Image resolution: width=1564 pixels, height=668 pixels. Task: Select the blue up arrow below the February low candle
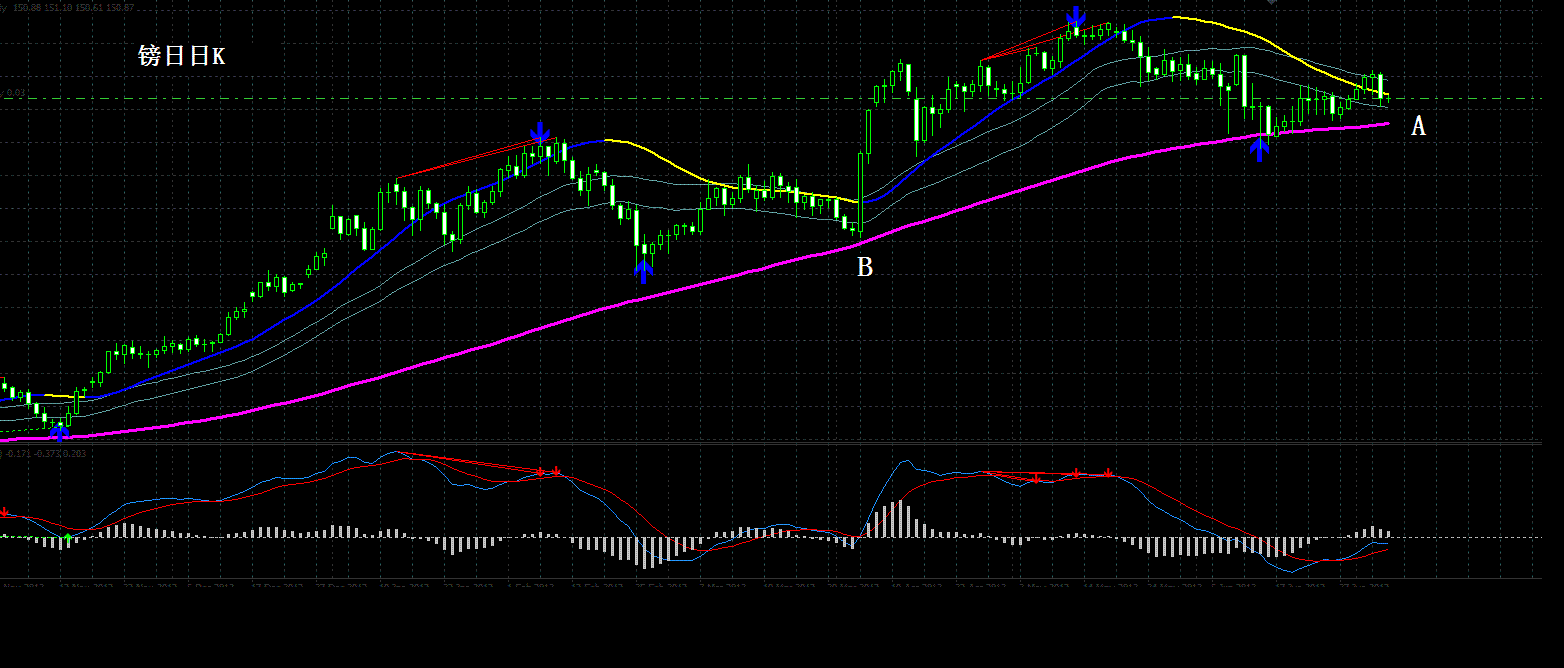click(x=644, y=270)
